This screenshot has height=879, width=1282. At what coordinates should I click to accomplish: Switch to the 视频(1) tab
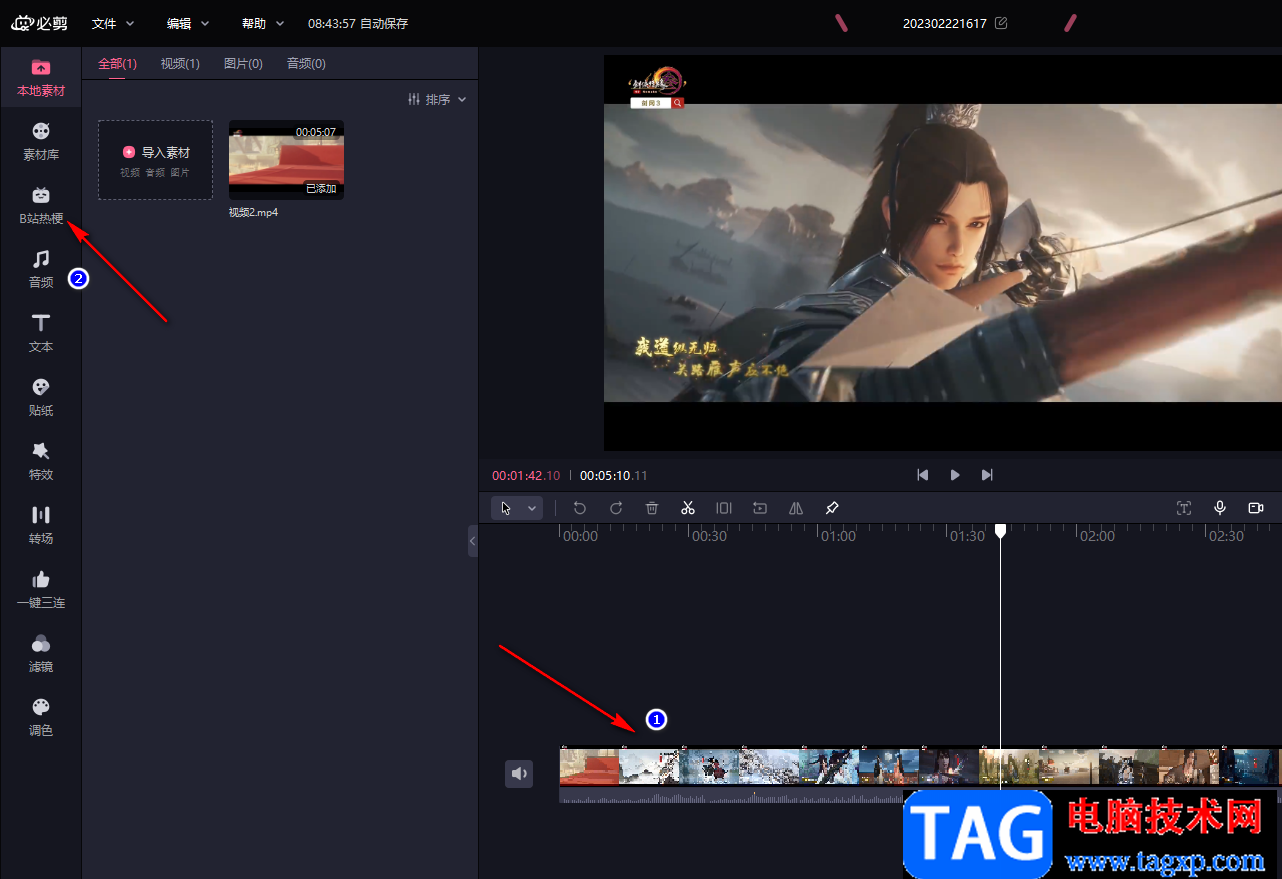[x=180, y=64]
